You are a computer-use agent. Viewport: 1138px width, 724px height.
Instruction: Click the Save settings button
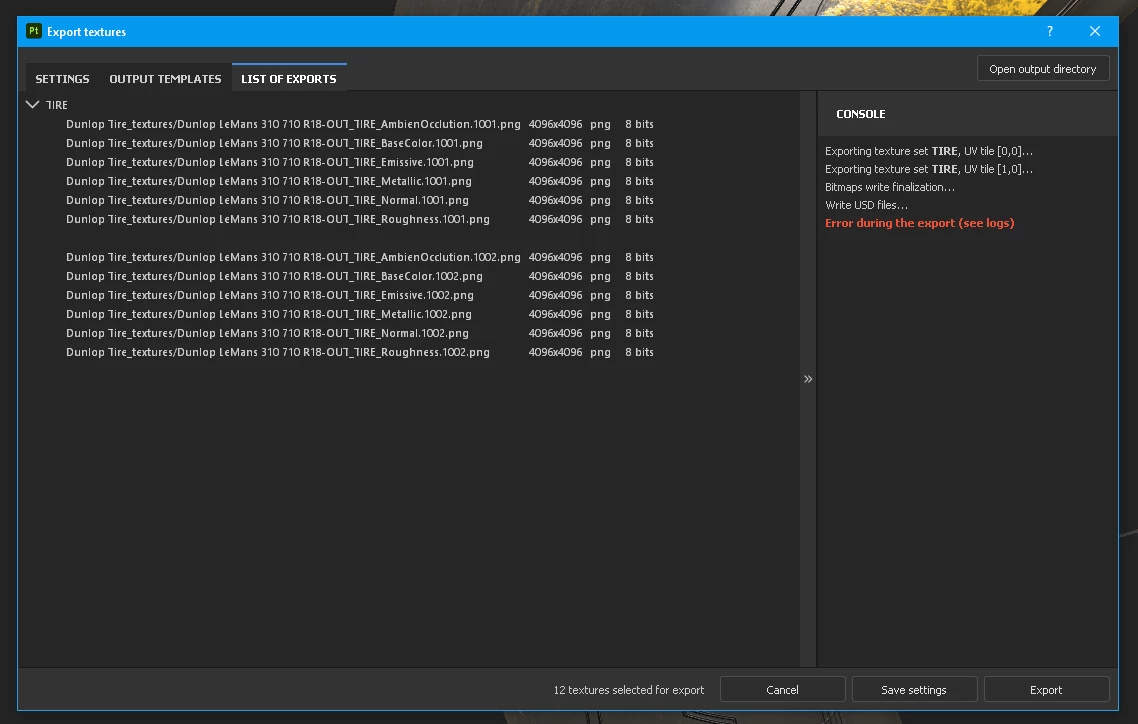click(x=914, y=690)
